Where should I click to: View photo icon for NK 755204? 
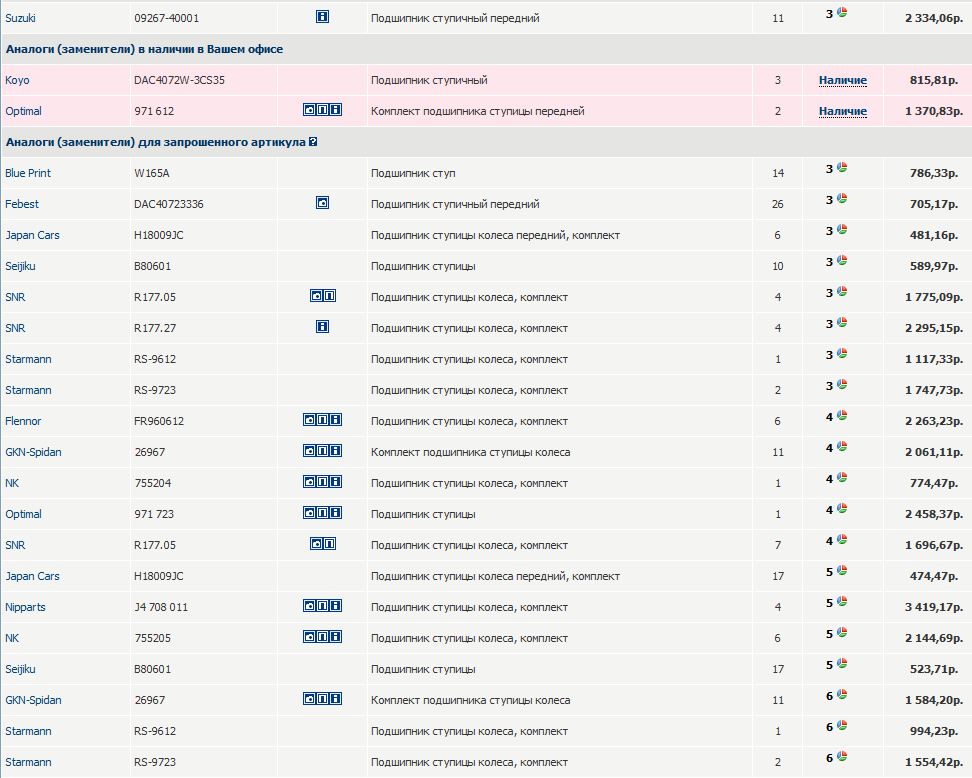[x=309, y=482]
